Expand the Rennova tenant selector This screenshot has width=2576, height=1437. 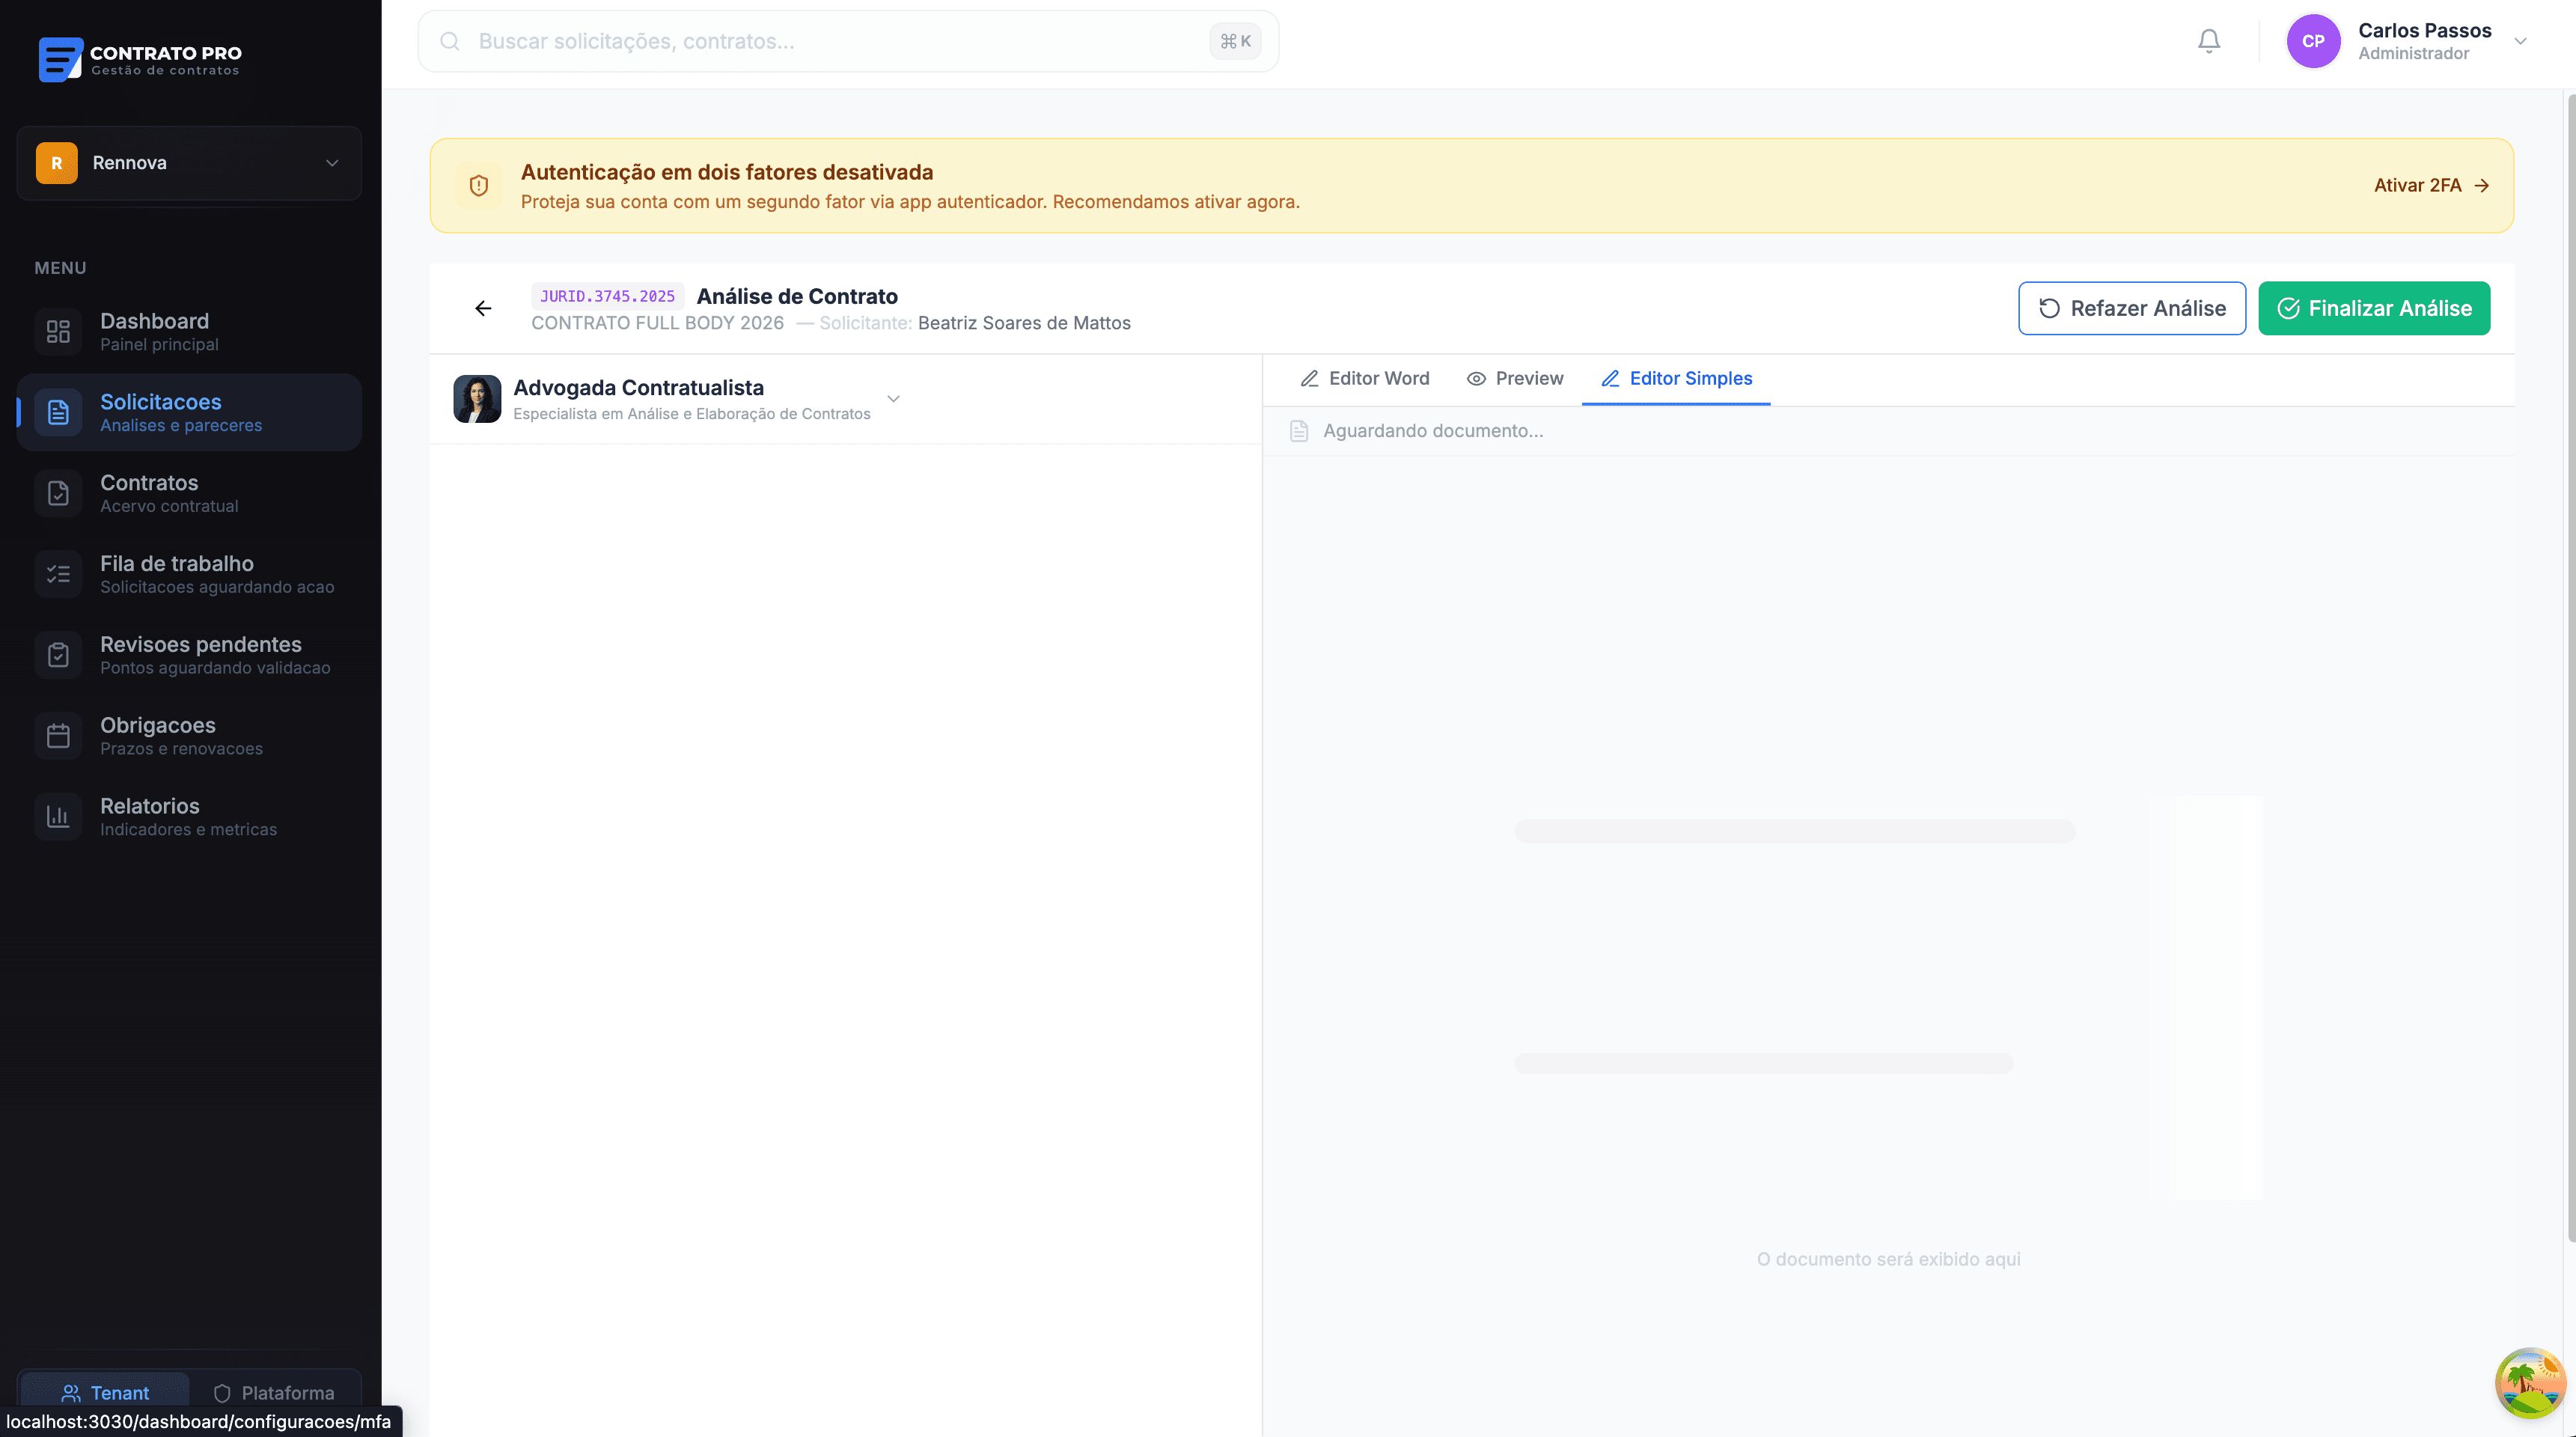pos(189,163)
